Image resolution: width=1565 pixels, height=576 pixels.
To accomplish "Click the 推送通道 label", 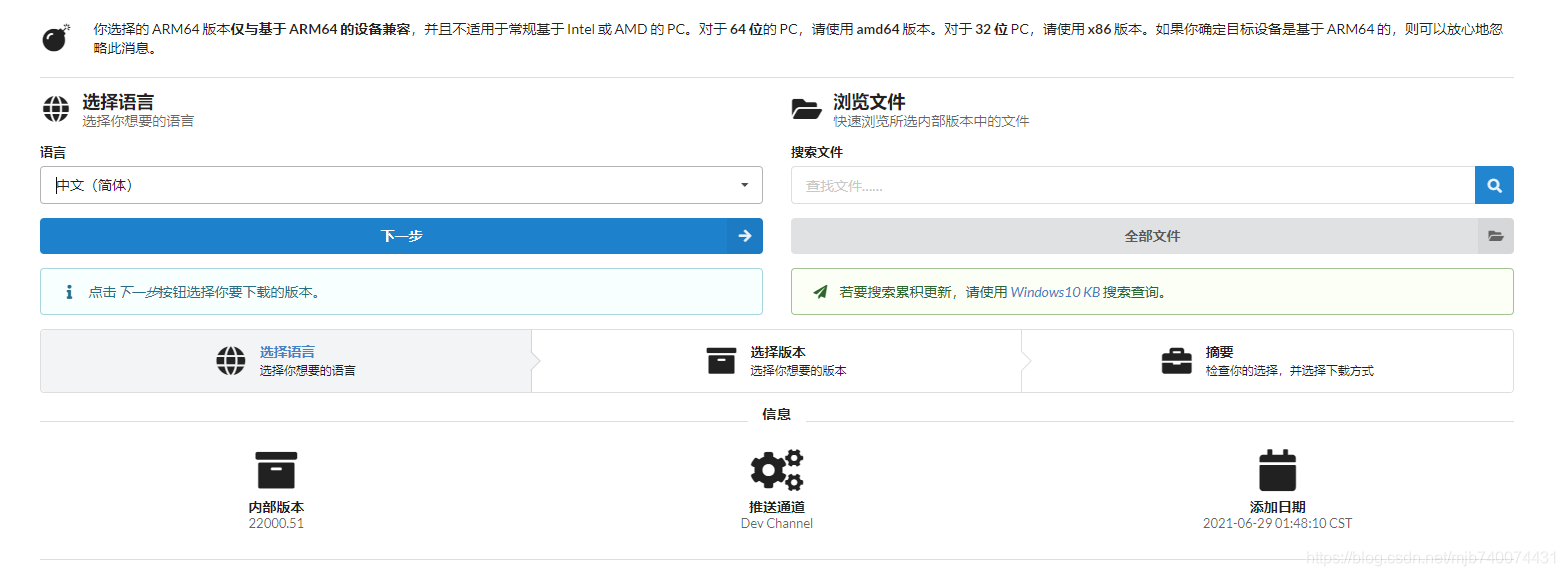I will pyautogui.click(x=777, y=507).
